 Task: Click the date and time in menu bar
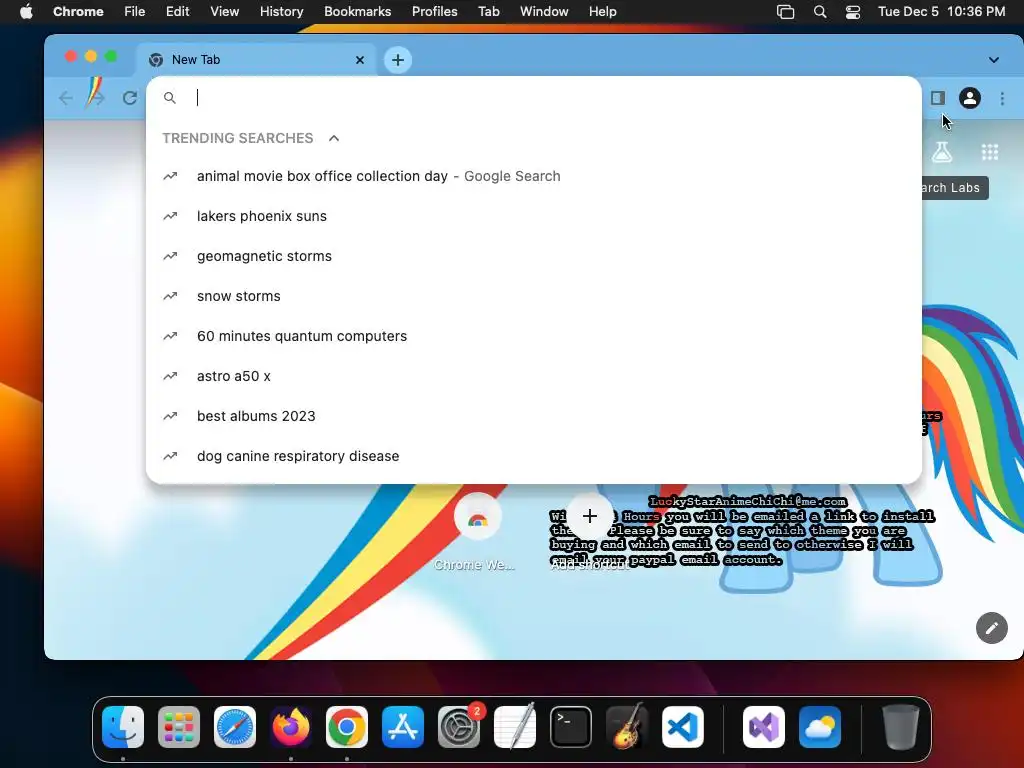[x=941, y=12]
